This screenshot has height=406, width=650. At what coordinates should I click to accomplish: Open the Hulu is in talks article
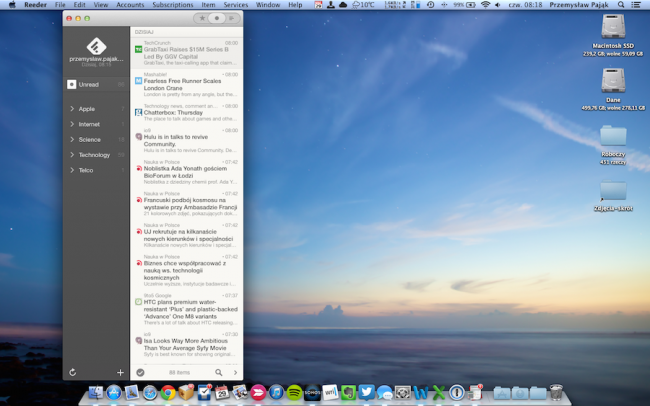tap(187, 140)
